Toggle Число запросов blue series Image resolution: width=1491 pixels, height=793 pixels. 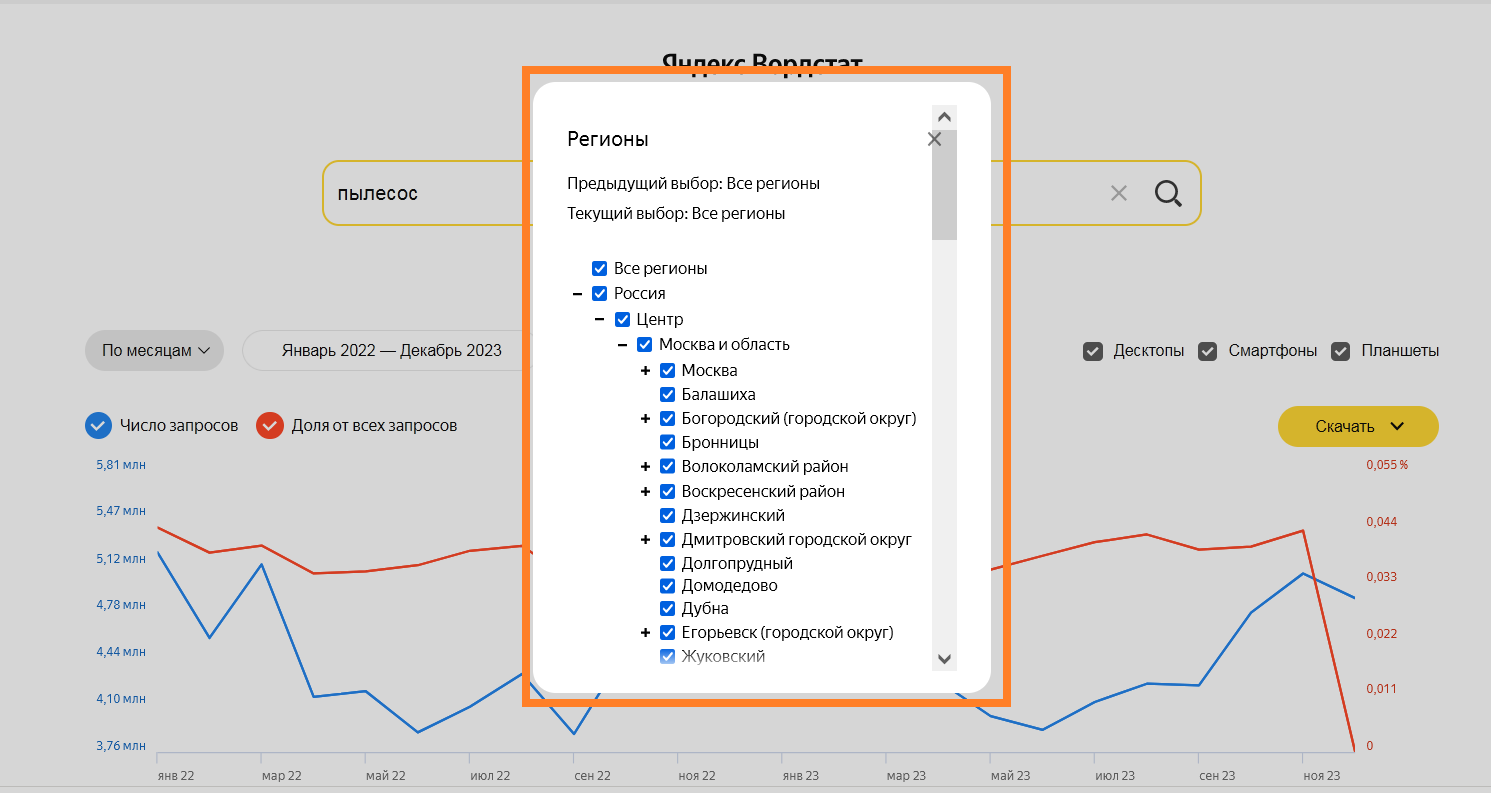tap(97, 426)
